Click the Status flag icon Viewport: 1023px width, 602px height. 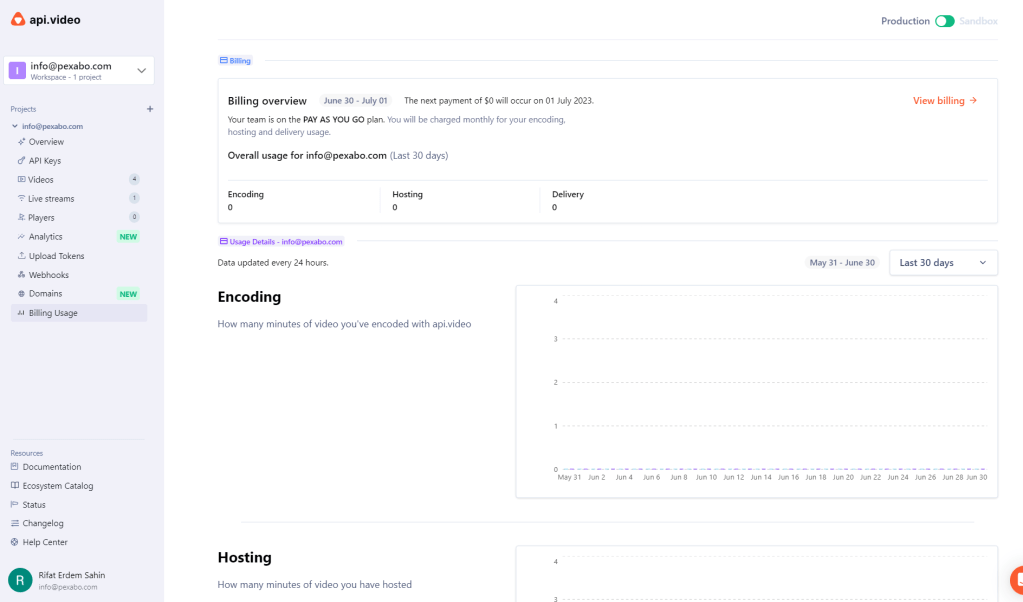pos(14,504)
